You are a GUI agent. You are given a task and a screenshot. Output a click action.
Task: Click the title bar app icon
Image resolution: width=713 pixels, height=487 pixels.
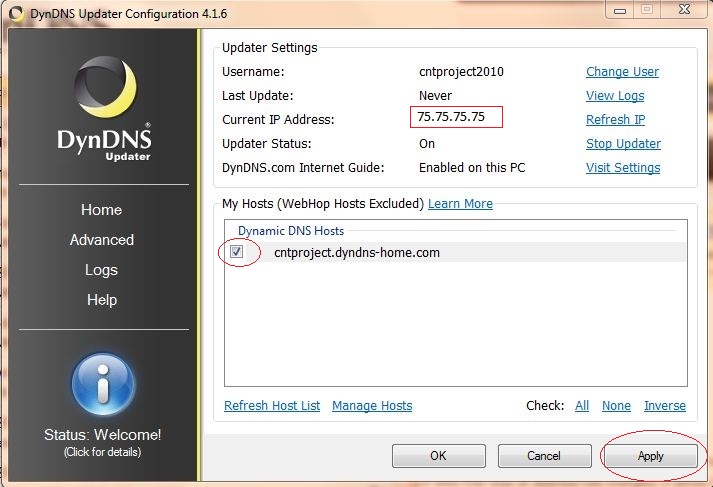17,14
